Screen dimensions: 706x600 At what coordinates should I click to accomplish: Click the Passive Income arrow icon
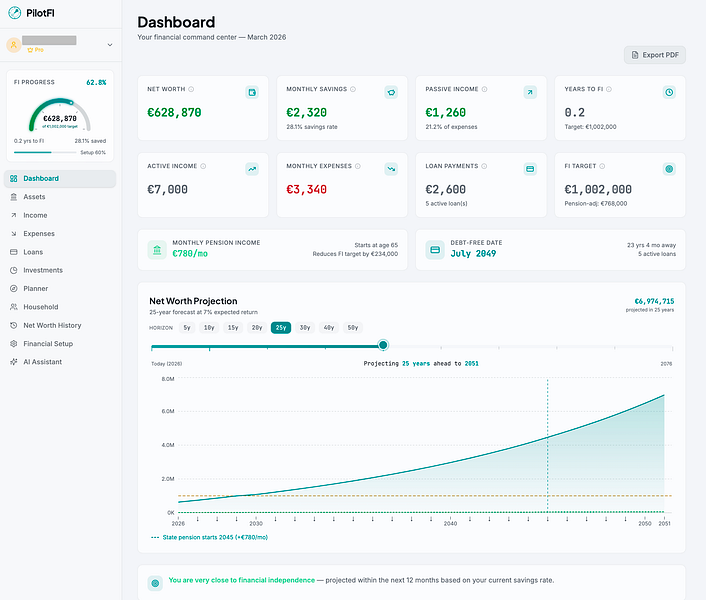click(530, 93)
